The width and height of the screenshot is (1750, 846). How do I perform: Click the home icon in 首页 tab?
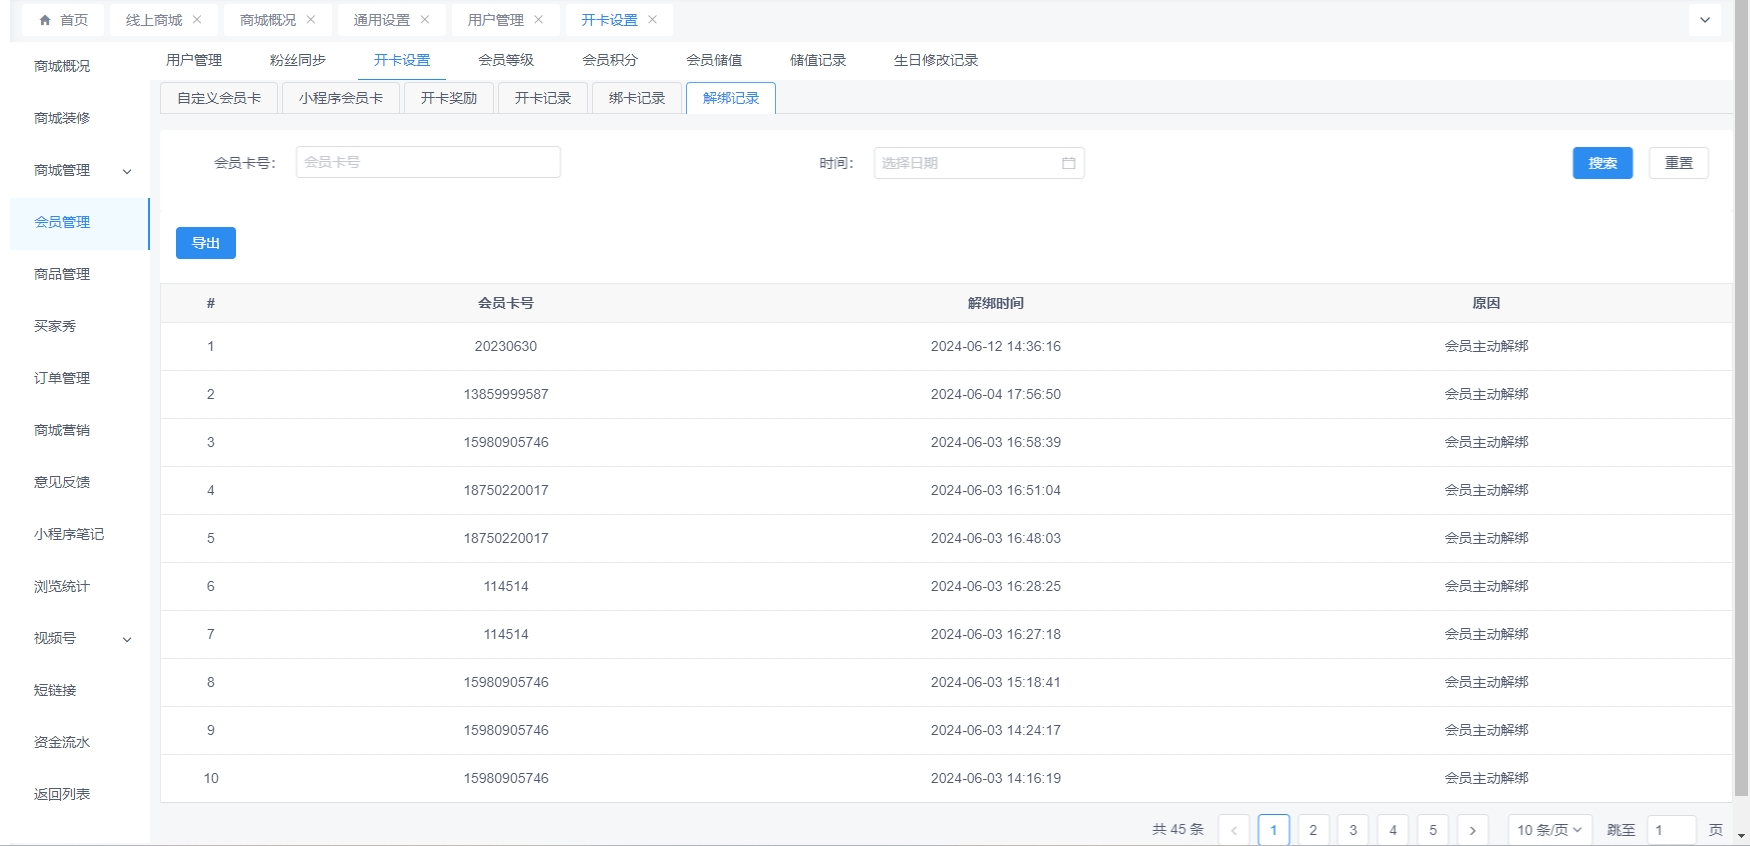click(45, 20)
